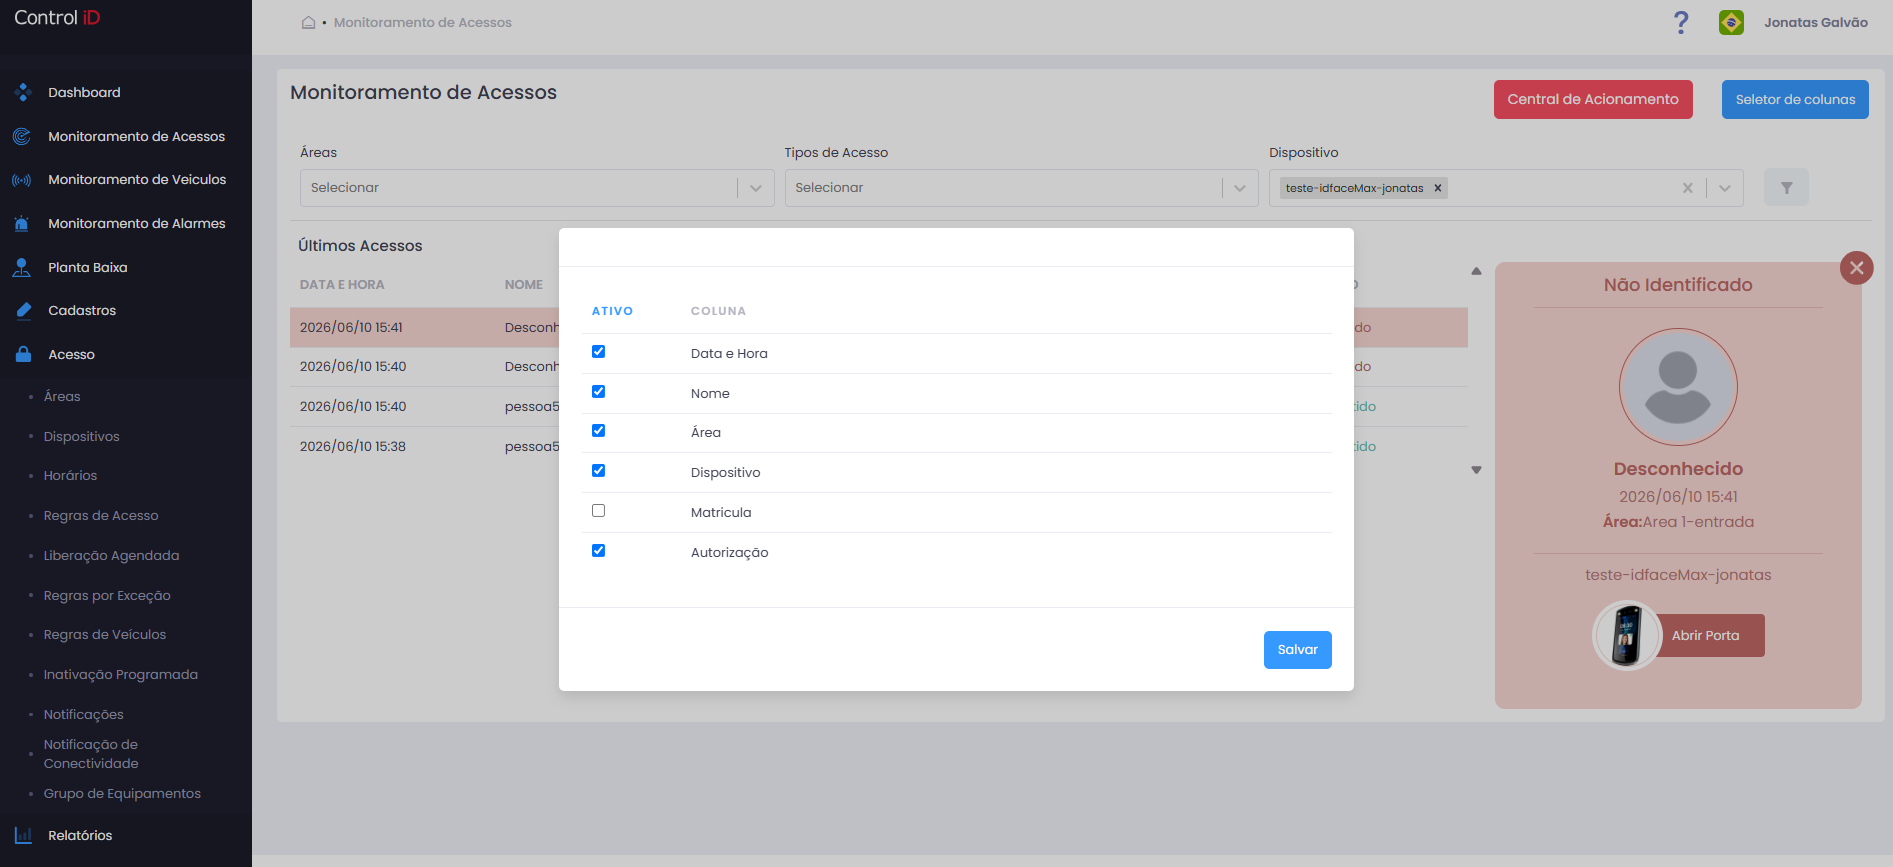This screenshot has width=1893, height=867.
Task: Click the Brazil flag language icon
Action: (1731, 22)
